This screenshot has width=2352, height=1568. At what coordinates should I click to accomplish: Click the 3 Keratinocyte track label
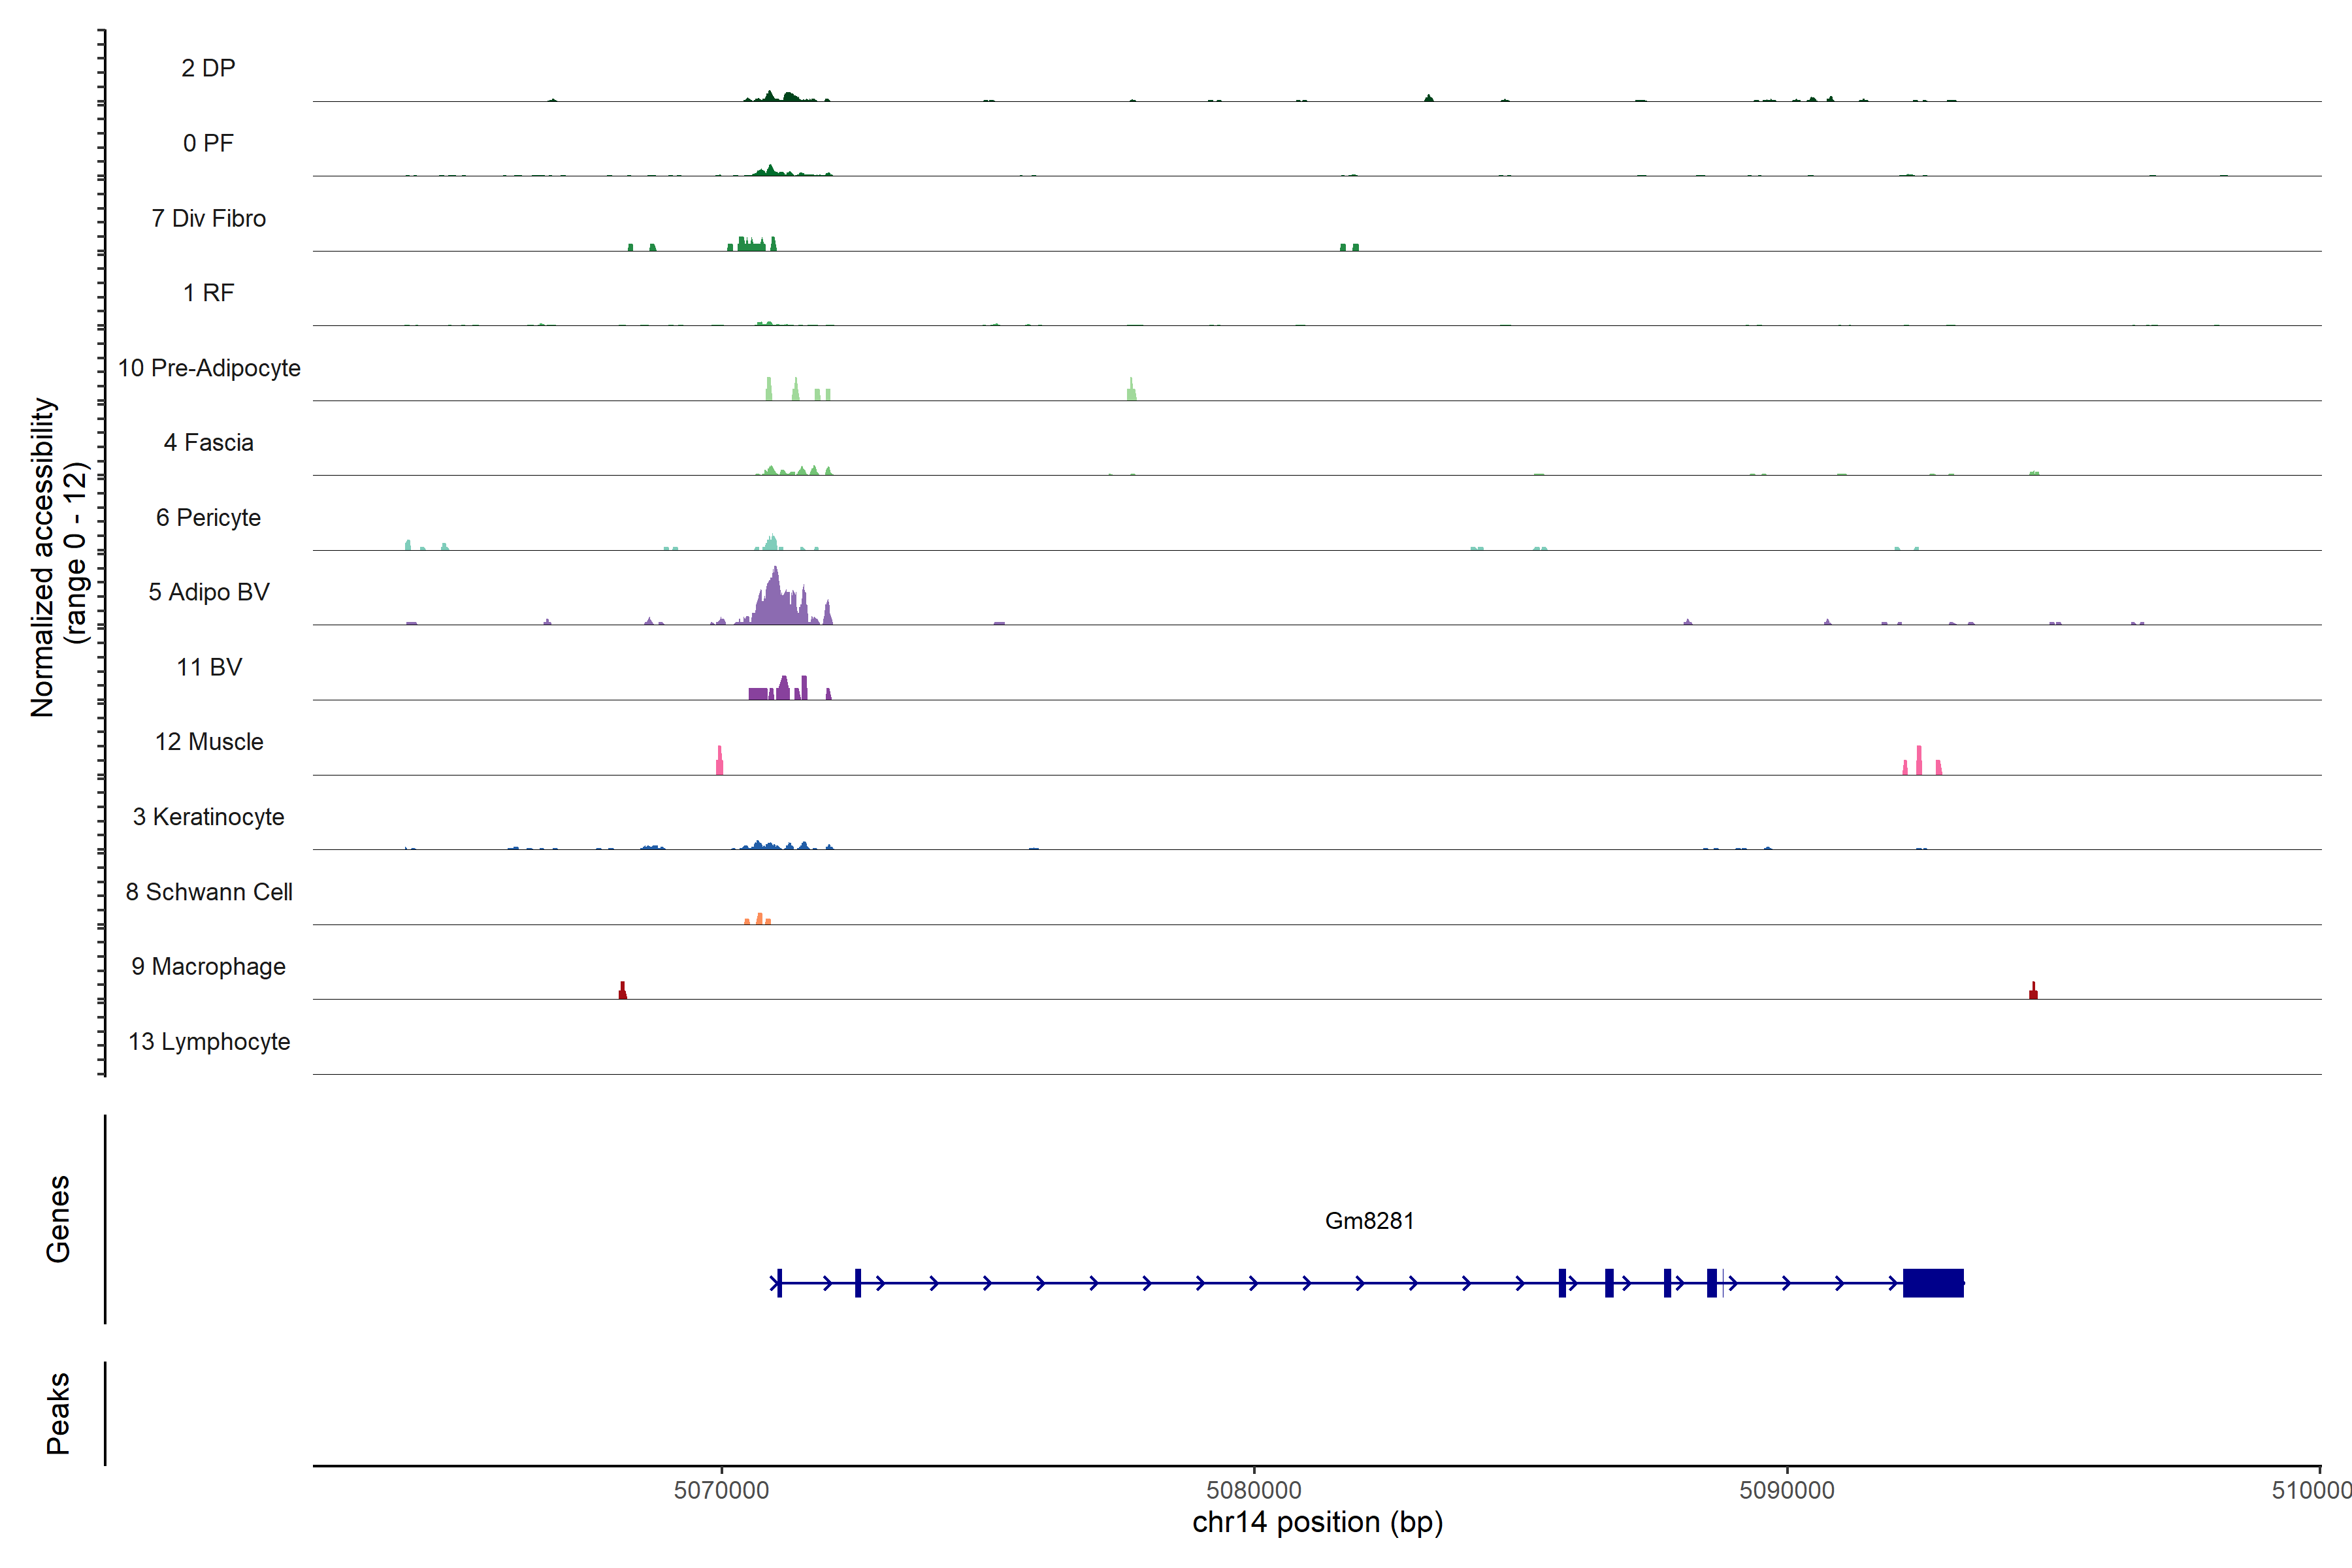pyautogui.click(x=209, y=817)
